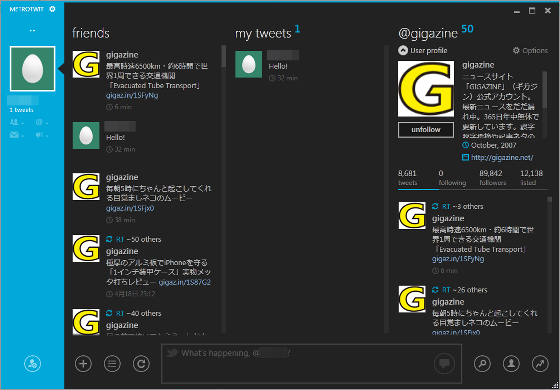Click the refresh circular arrow icon
560x390 pixels.
pos(141,364)
